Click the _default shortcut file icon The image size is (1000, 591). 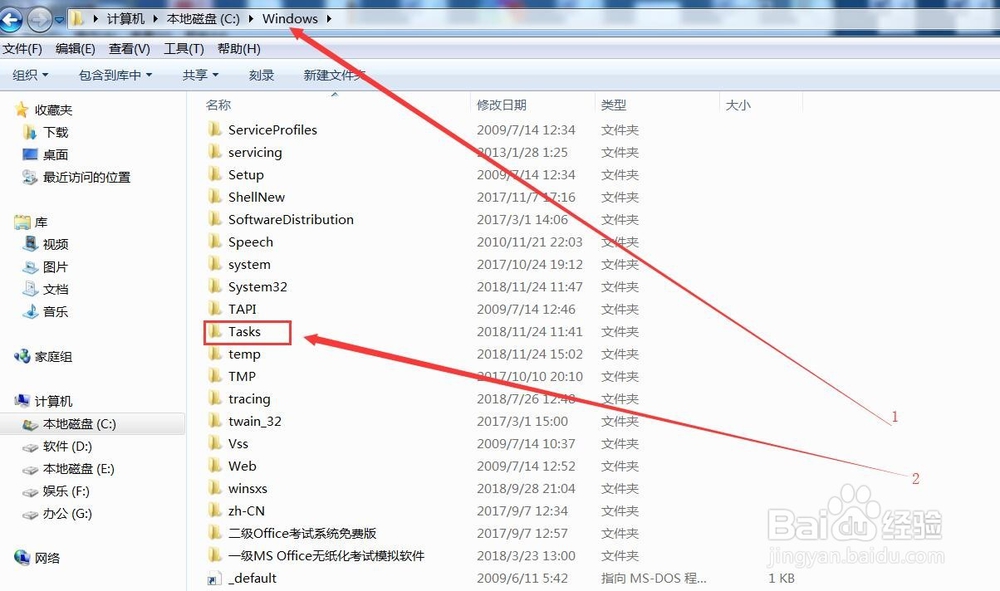214,578
